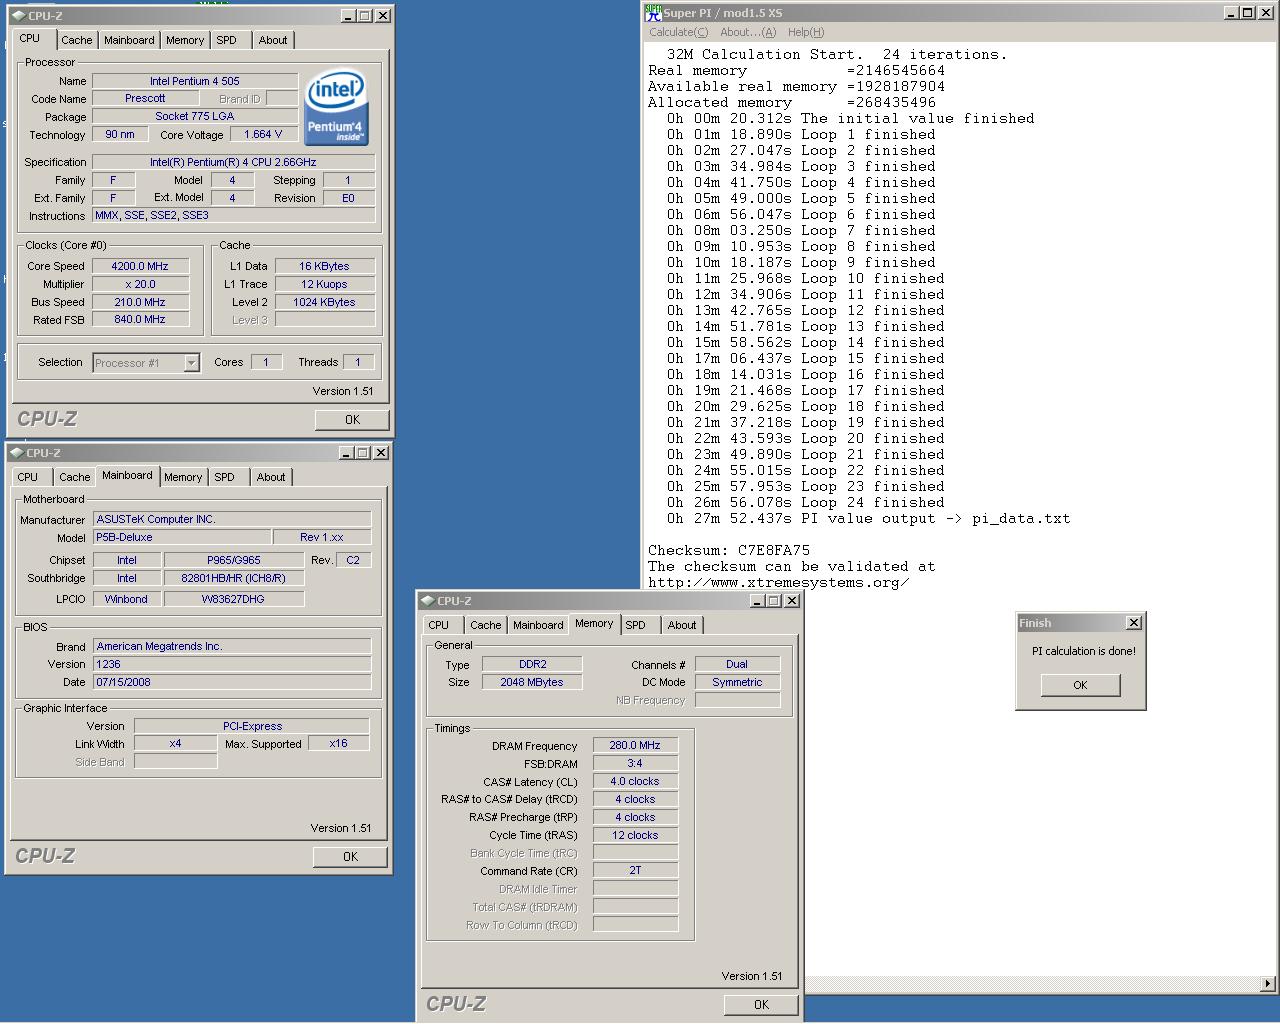Click the Core Voltage 1.664 V value
This screenshot has height=1024, width=1280.
click(x=263, y=134)
